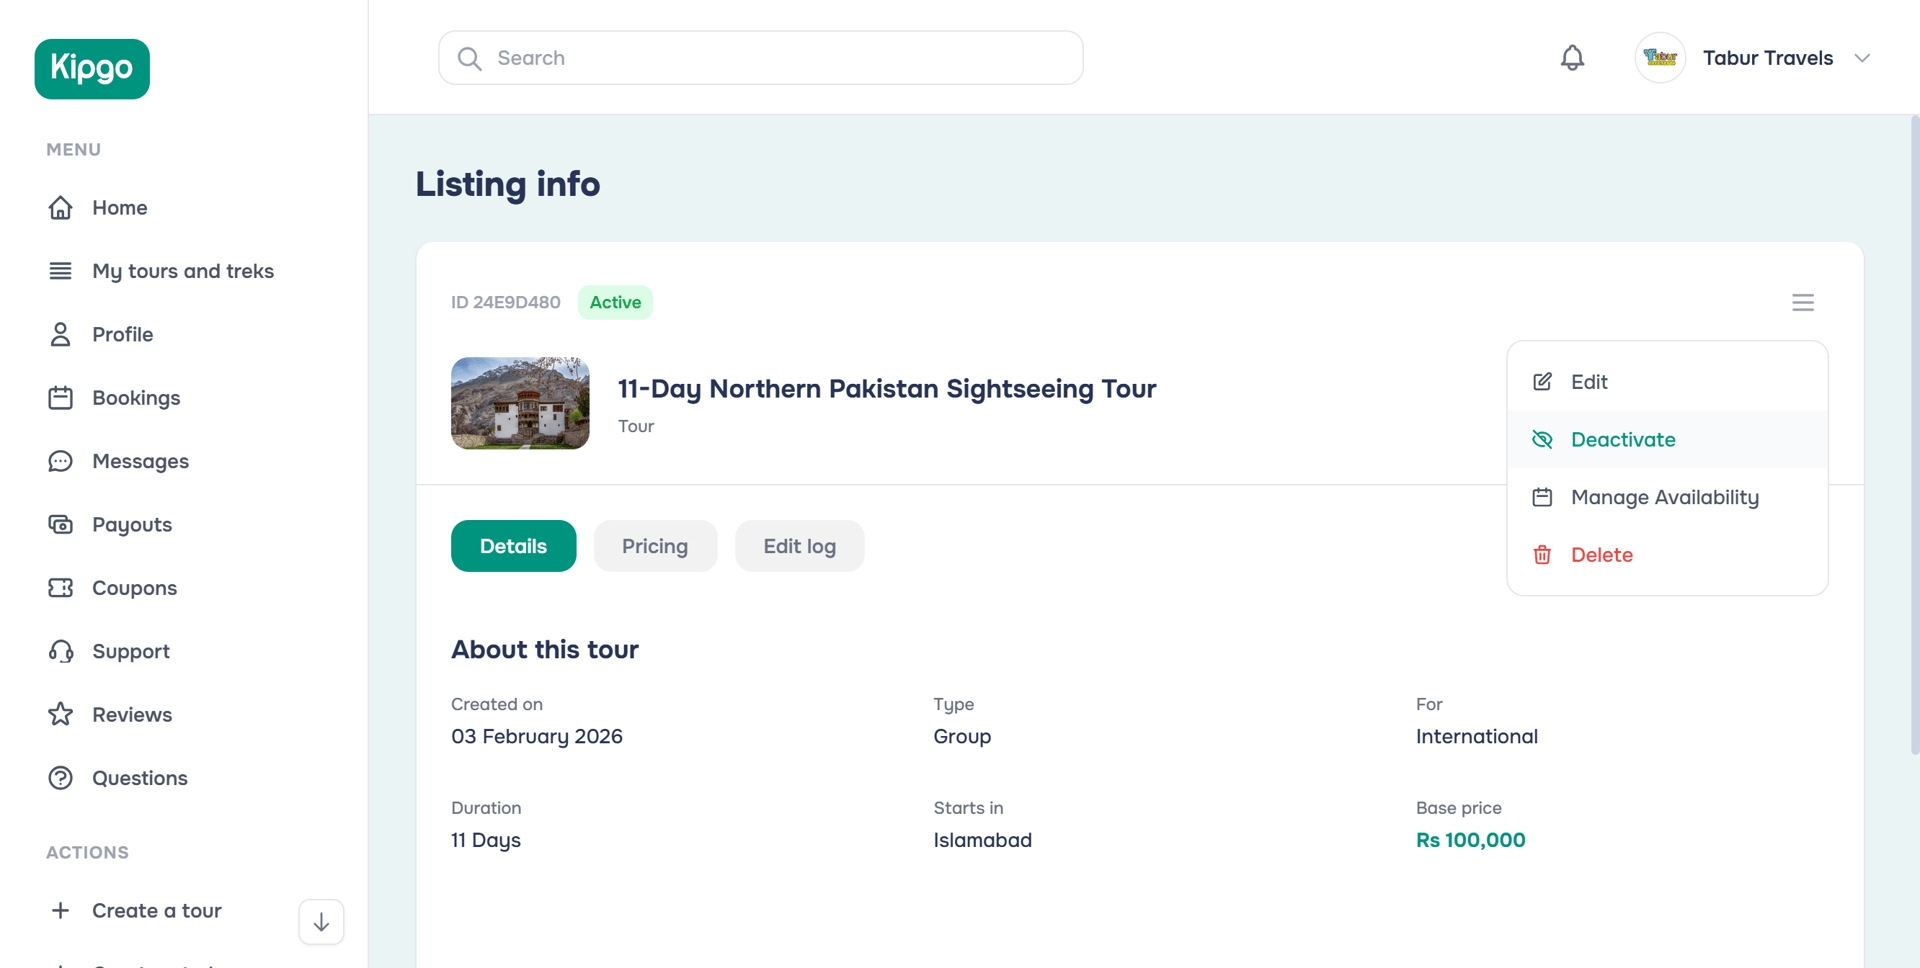Switch to the Pricing tab
Screen dimensions: 1920x968
(655, 546)
